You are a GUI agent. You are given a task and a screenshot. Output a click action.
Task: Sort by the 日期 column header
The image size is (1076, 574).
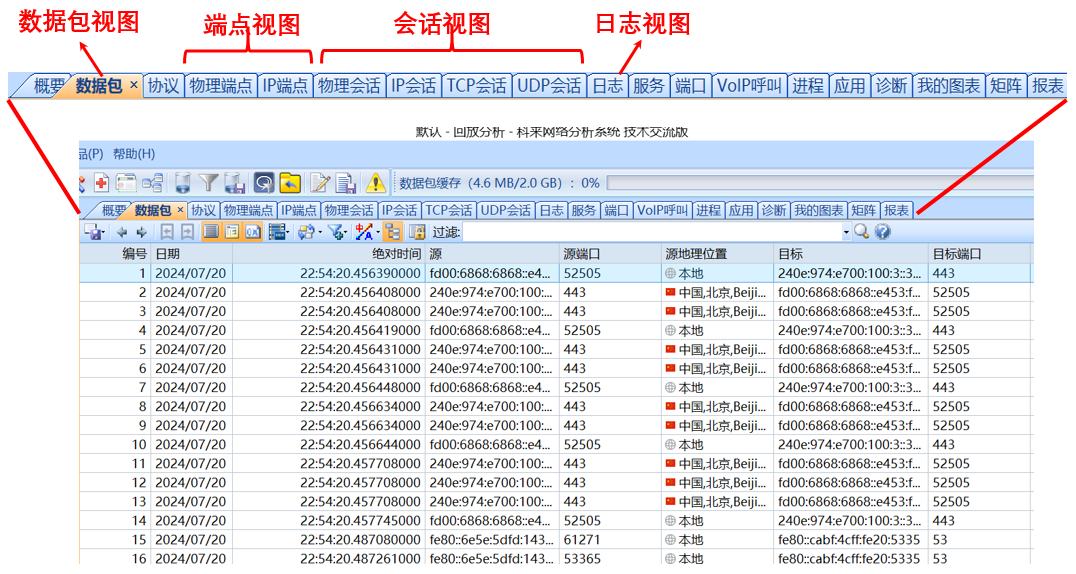(191, 253)
